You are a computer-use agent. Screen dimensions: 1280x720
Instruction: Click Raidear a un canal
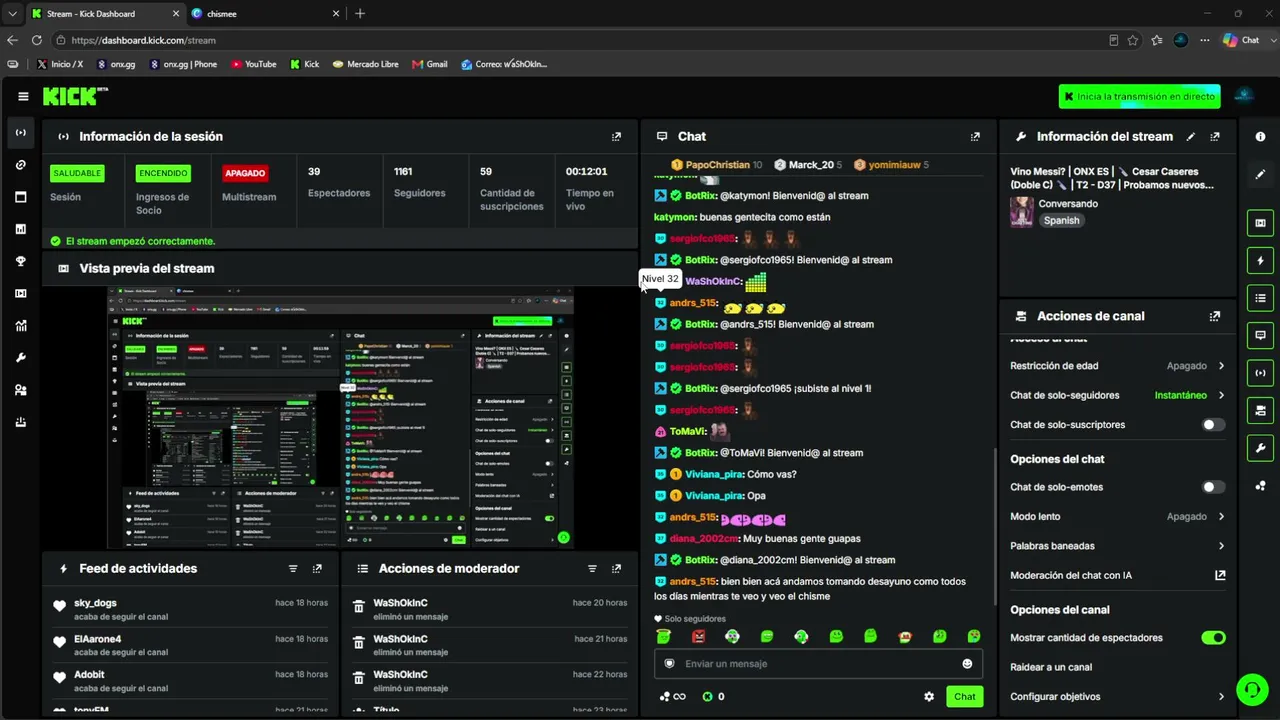(x=1051, y=667)
